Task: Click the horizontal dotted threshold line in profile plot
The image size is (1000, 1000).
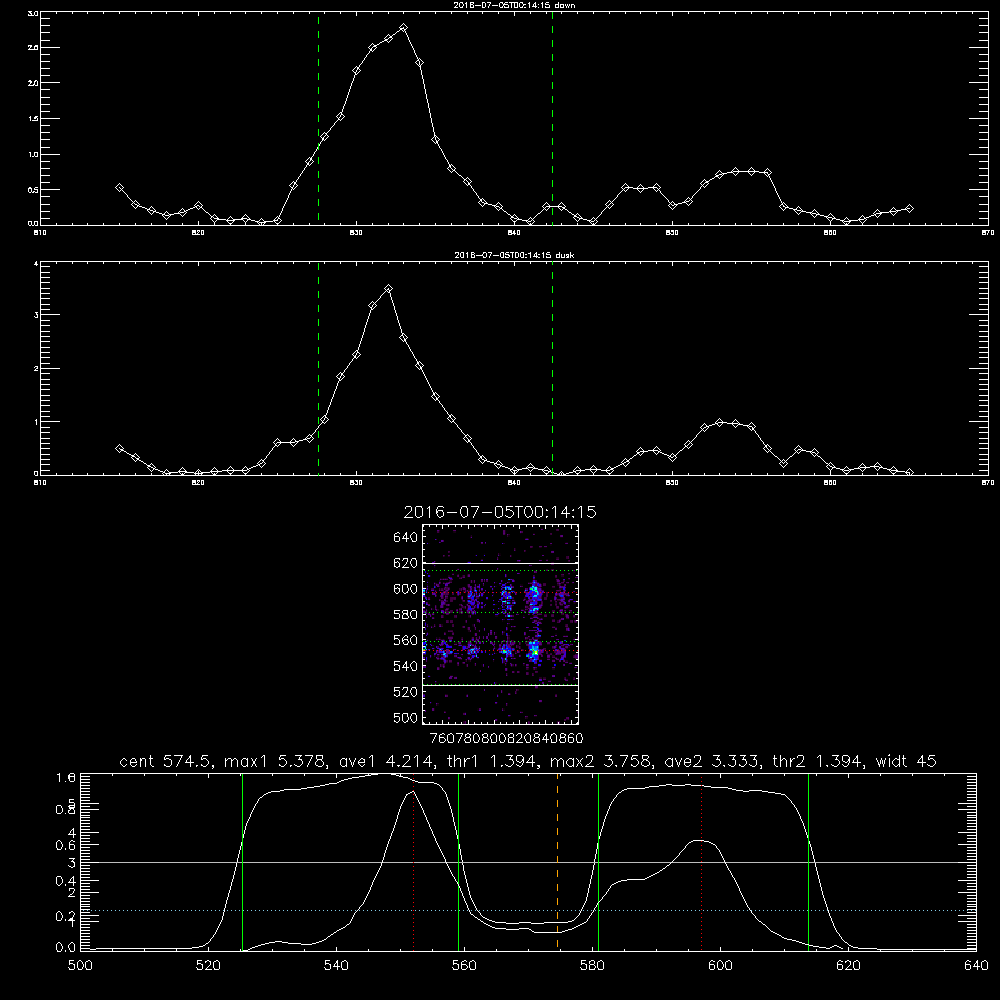Action: (528, 911)
